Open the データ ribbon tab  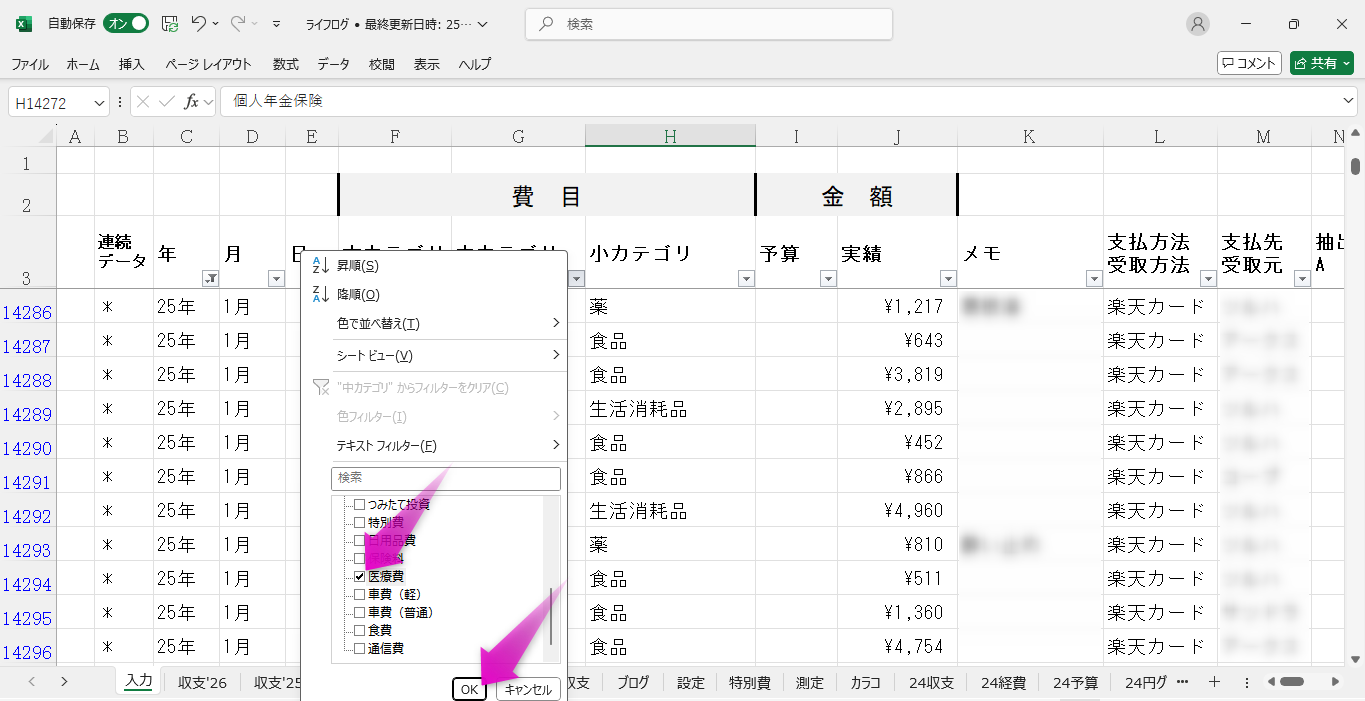pos(333,64)
